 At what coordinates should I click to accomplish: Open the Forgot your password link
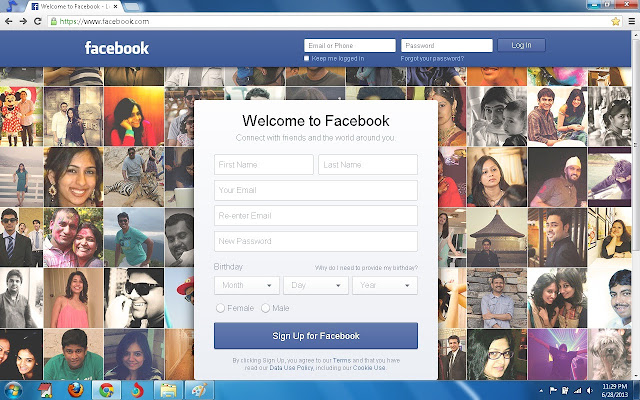432,58
